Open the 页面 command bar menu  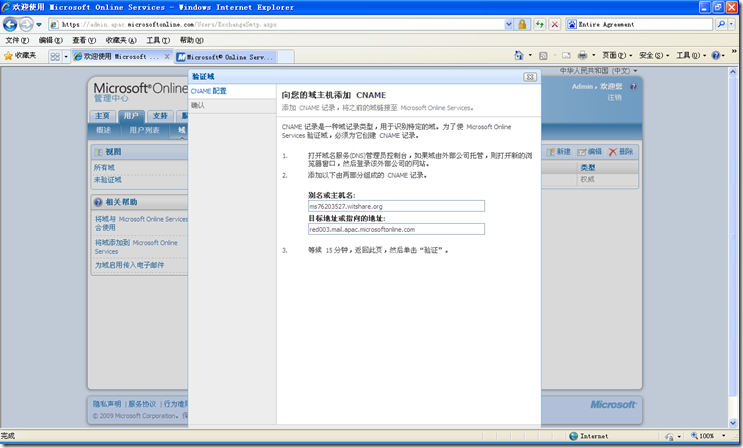(x=616, y=55)
